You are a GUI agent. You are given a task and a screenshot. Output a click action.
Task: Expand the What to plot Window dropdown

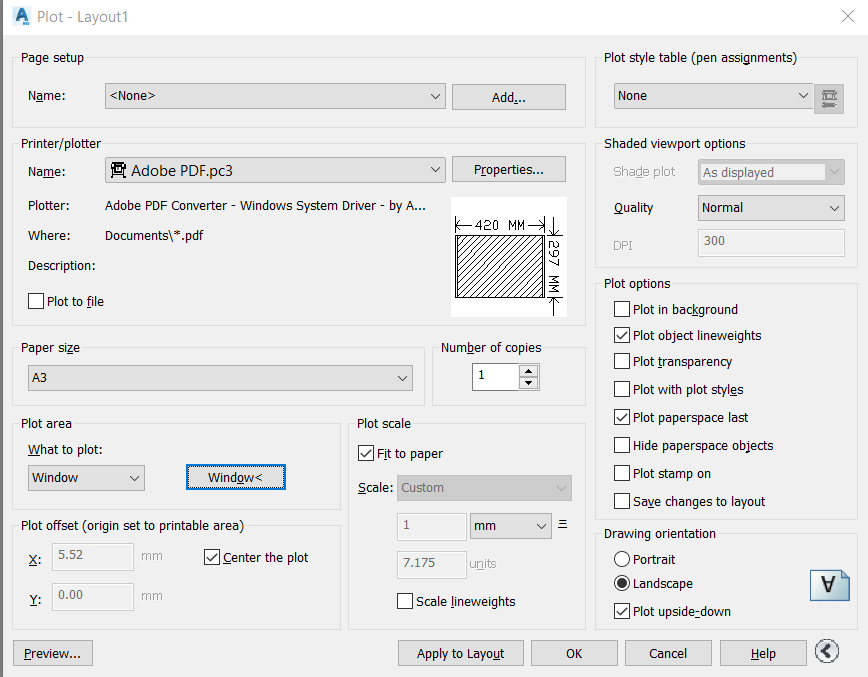(86, 478)
